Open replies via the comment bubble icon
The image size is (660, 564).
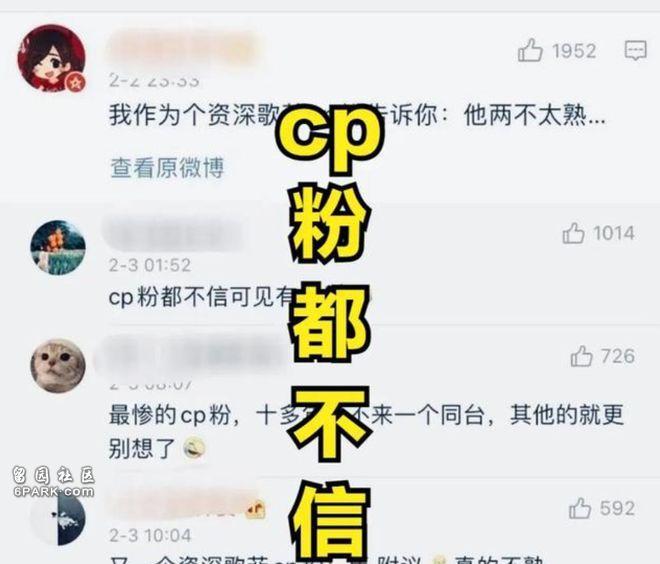point(636,51)
